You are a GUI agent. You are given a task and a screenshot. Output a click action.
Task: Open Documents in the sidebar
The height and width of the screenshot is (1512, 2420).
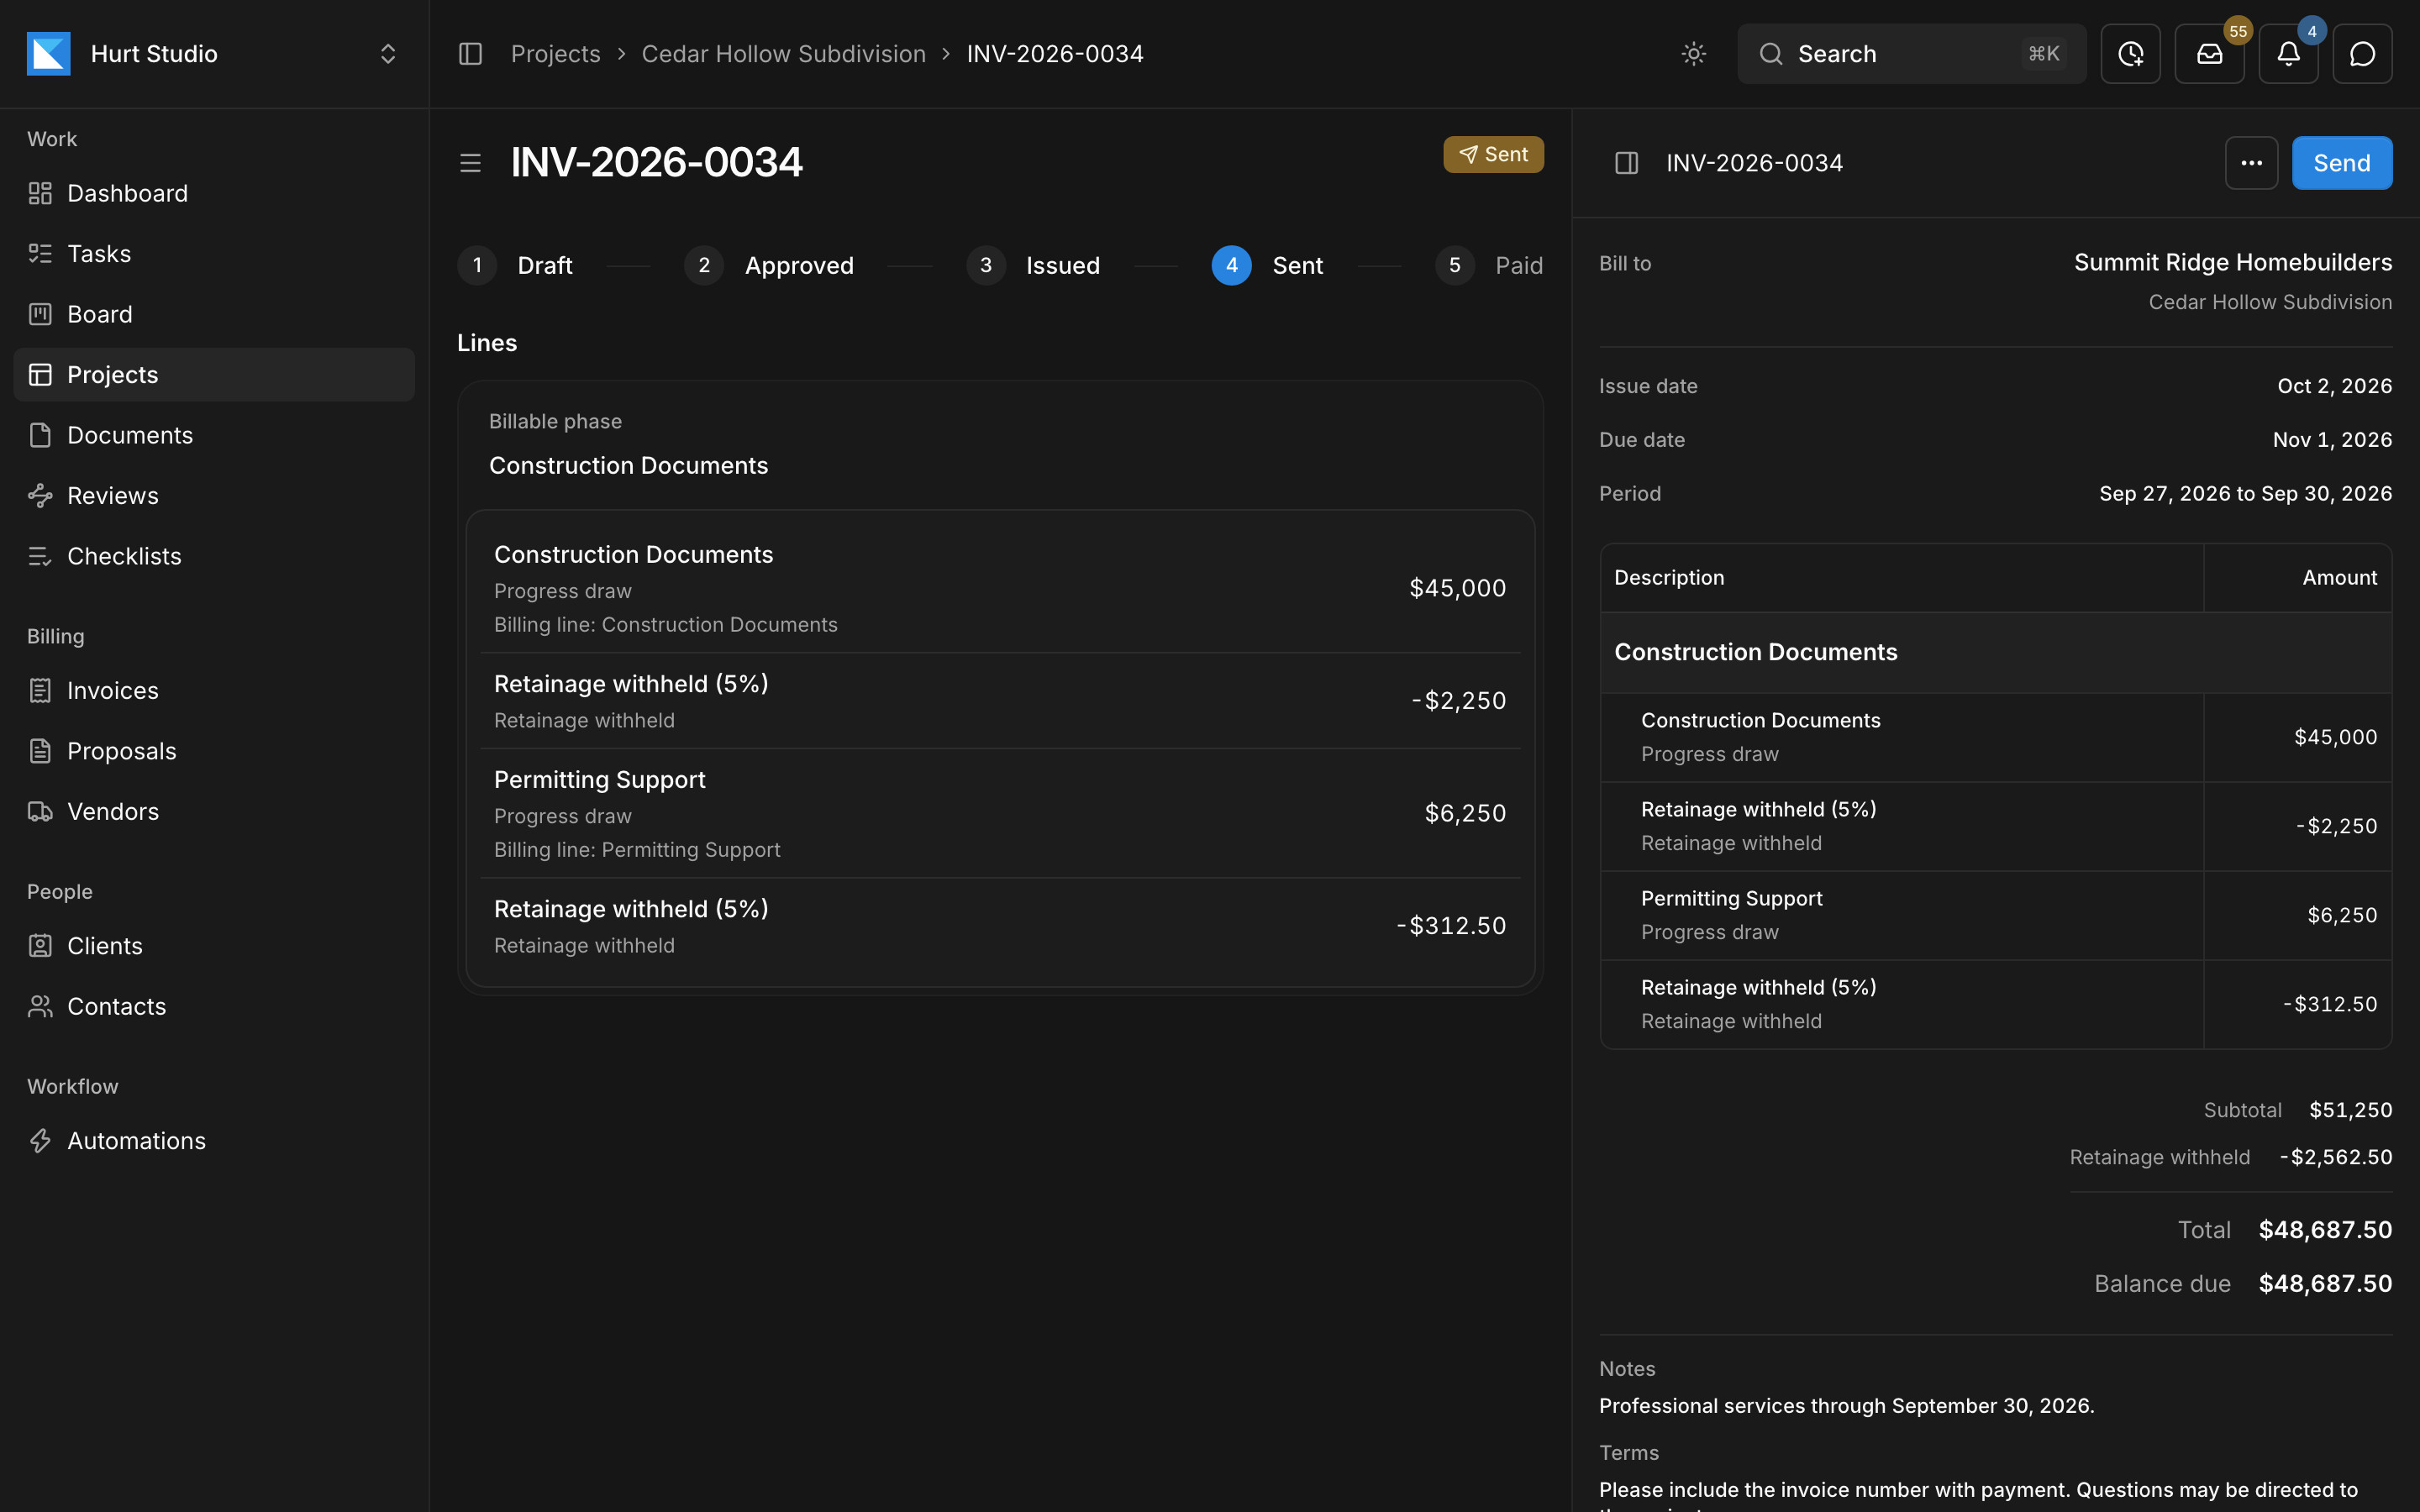pyautogui.click(x=214, y=435)
